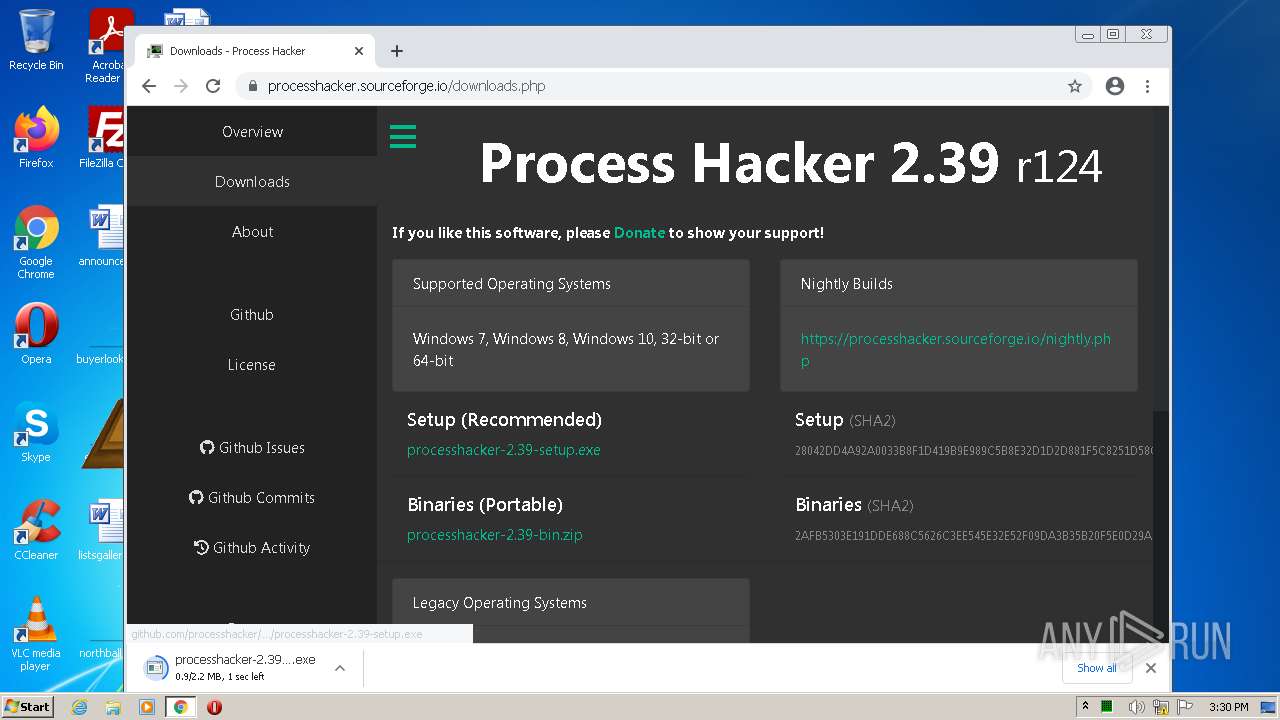Launch Google Chrome desktop shortcut

[x=36, y=243]
